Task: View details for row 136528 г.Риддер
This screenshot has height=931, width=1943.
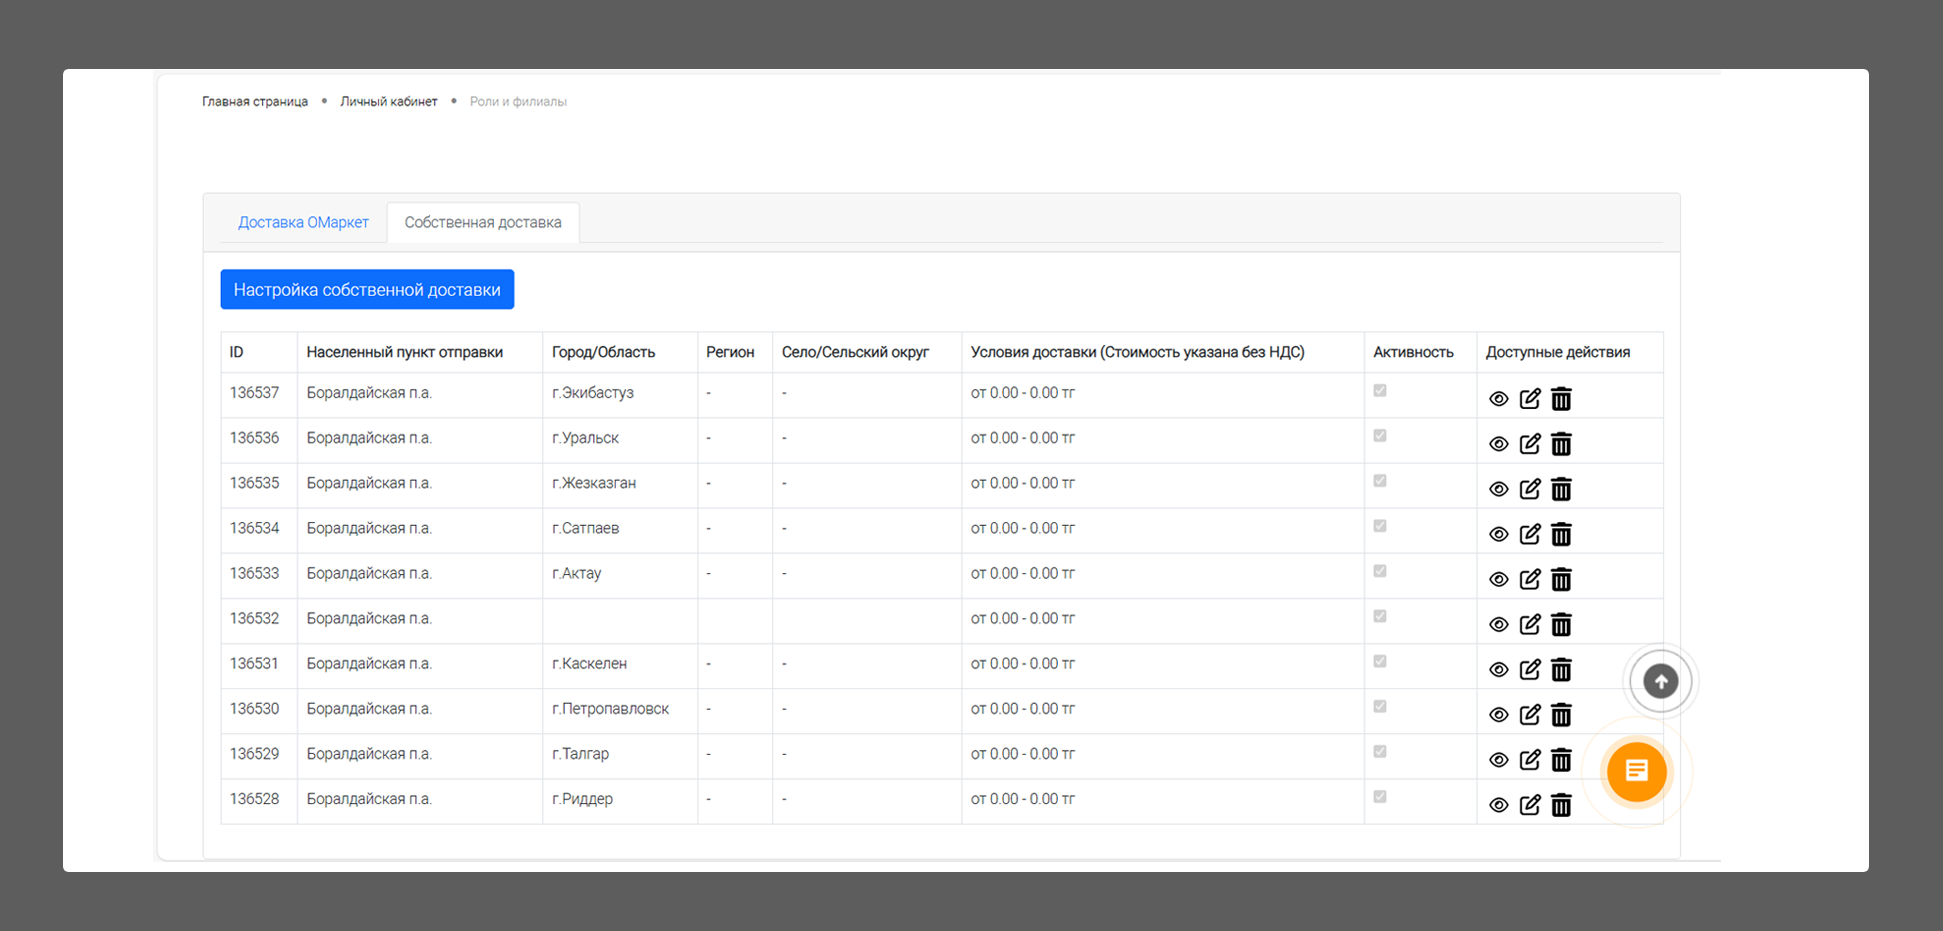Action: point(1498,805)
